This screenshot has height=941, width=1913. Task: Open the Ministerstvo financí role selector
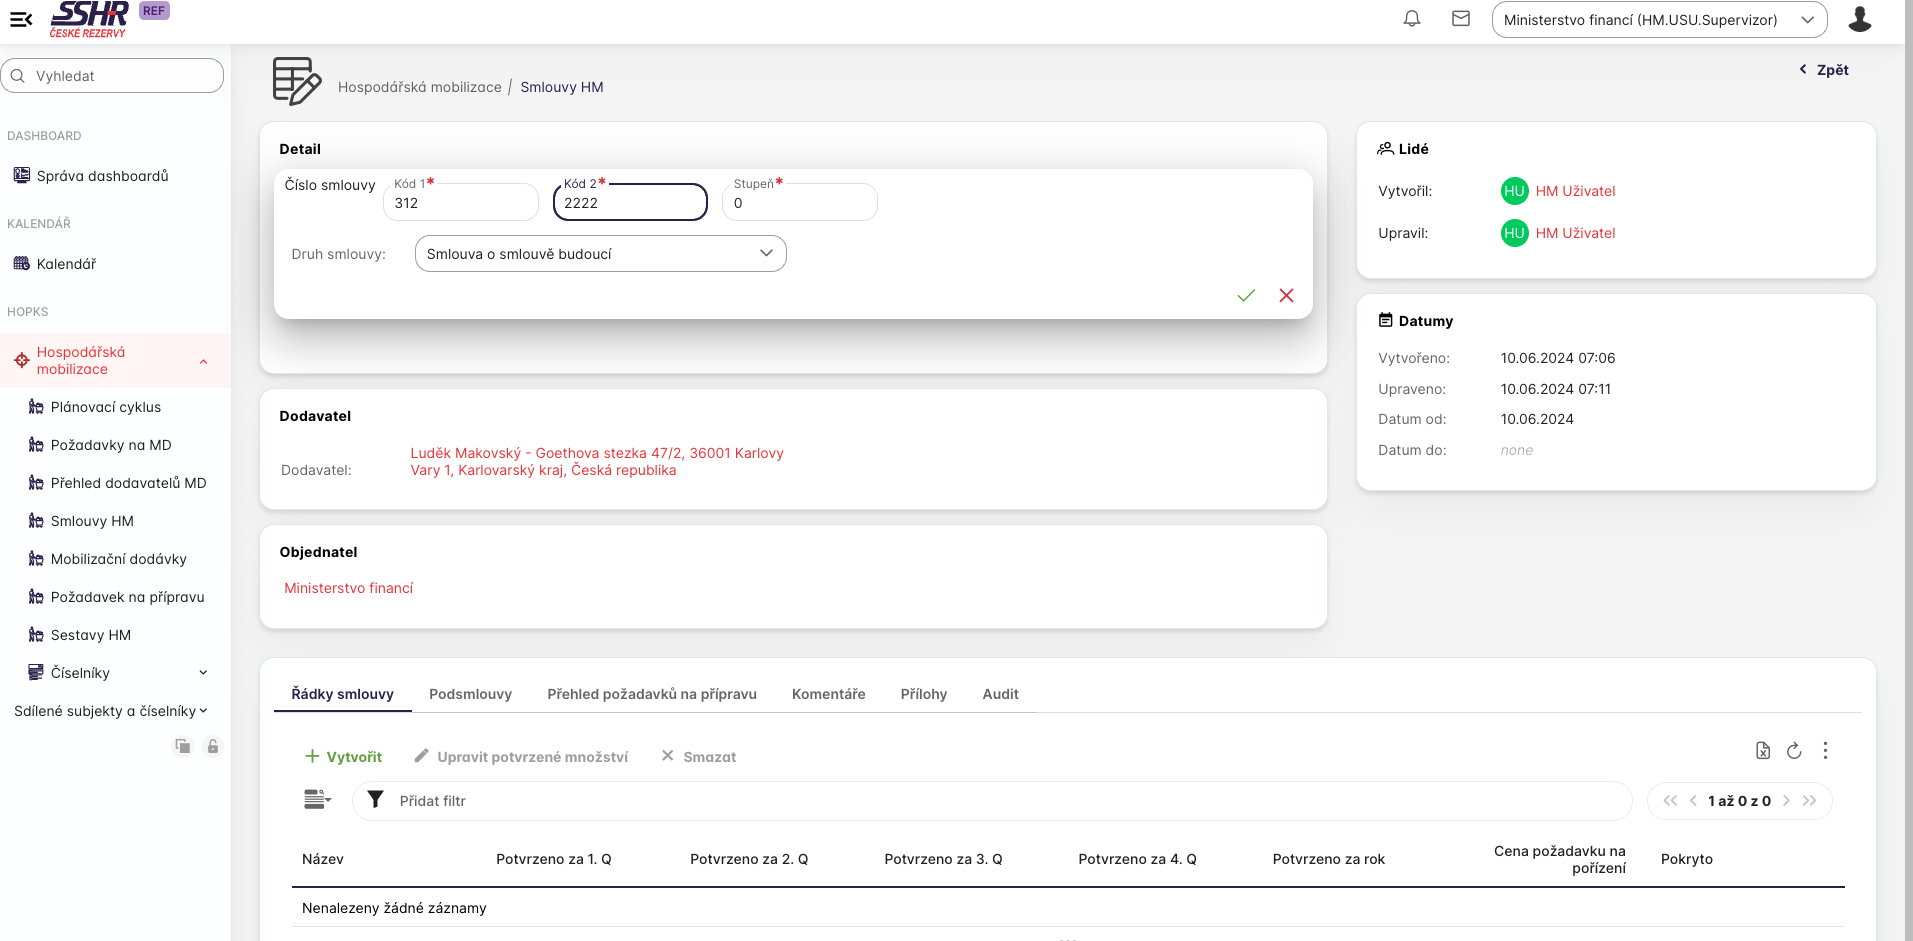tap(1658, 20)
